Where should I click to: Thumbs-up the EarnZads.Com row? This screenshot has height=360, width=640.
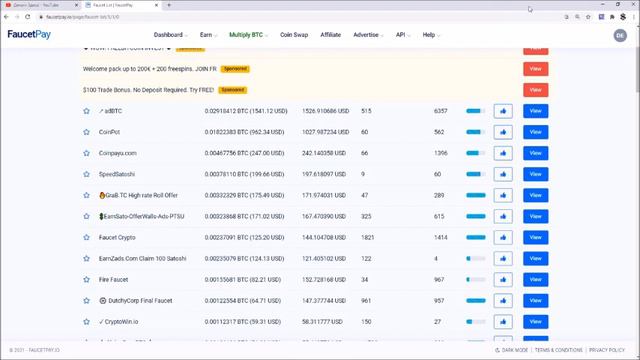pos(503,258)
